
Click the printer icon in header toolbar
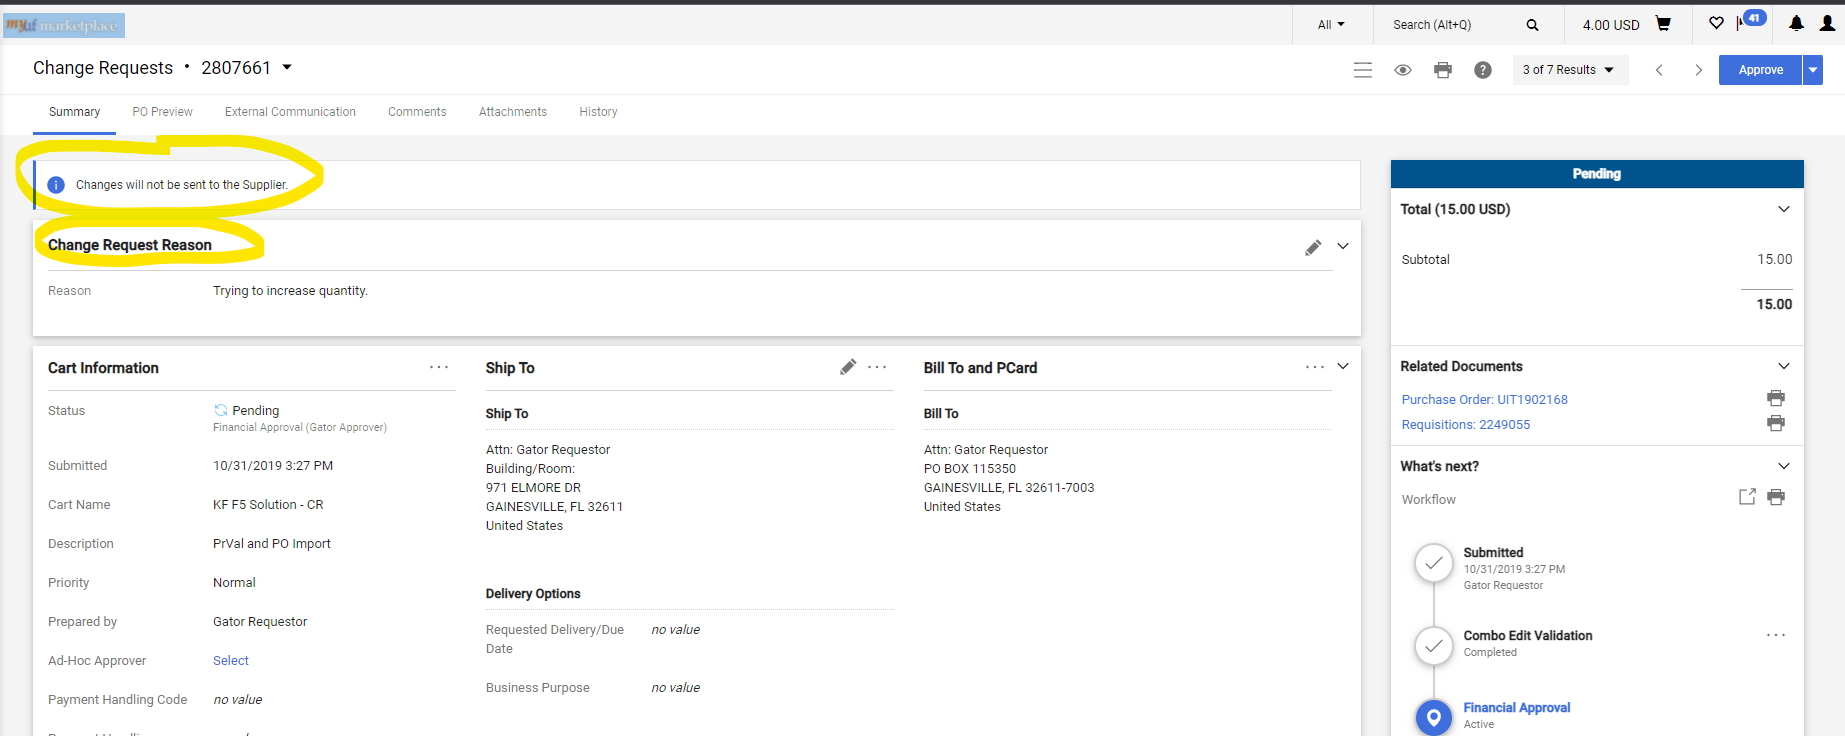click(x=1442, y=70)
